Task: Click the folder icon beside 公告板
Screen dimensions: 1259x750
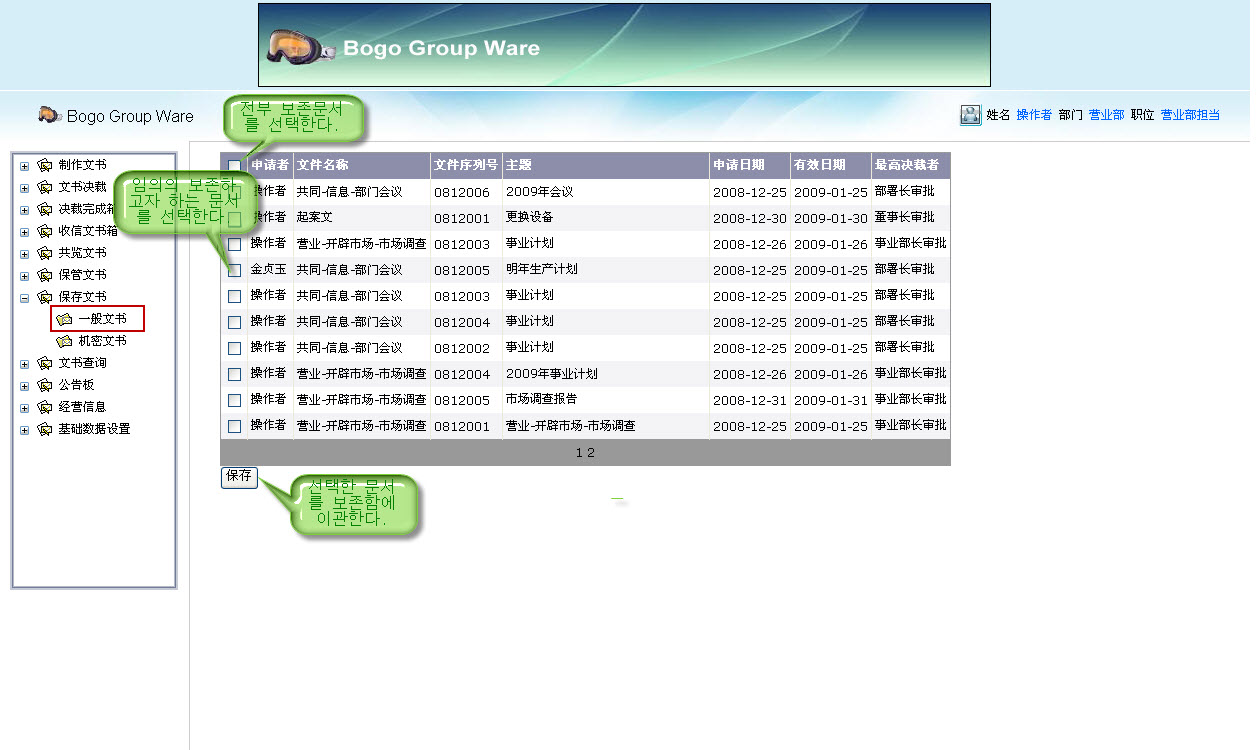Action: point(44,385)
